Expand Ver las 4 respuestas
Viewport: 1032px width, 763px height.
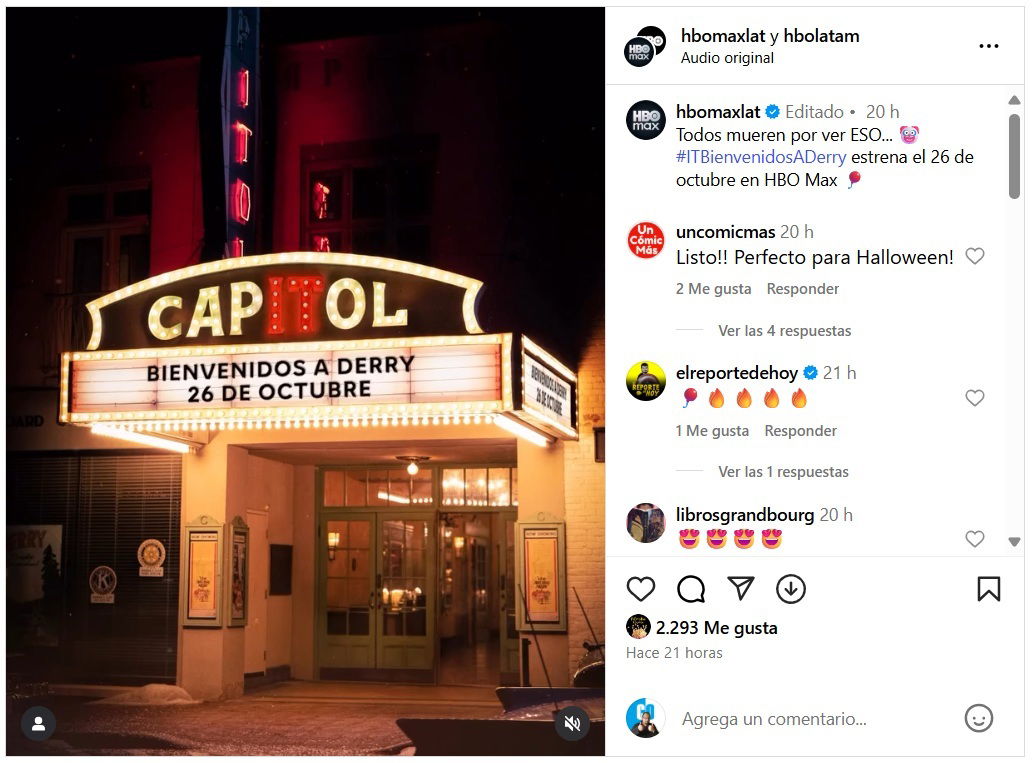[785, 330]
